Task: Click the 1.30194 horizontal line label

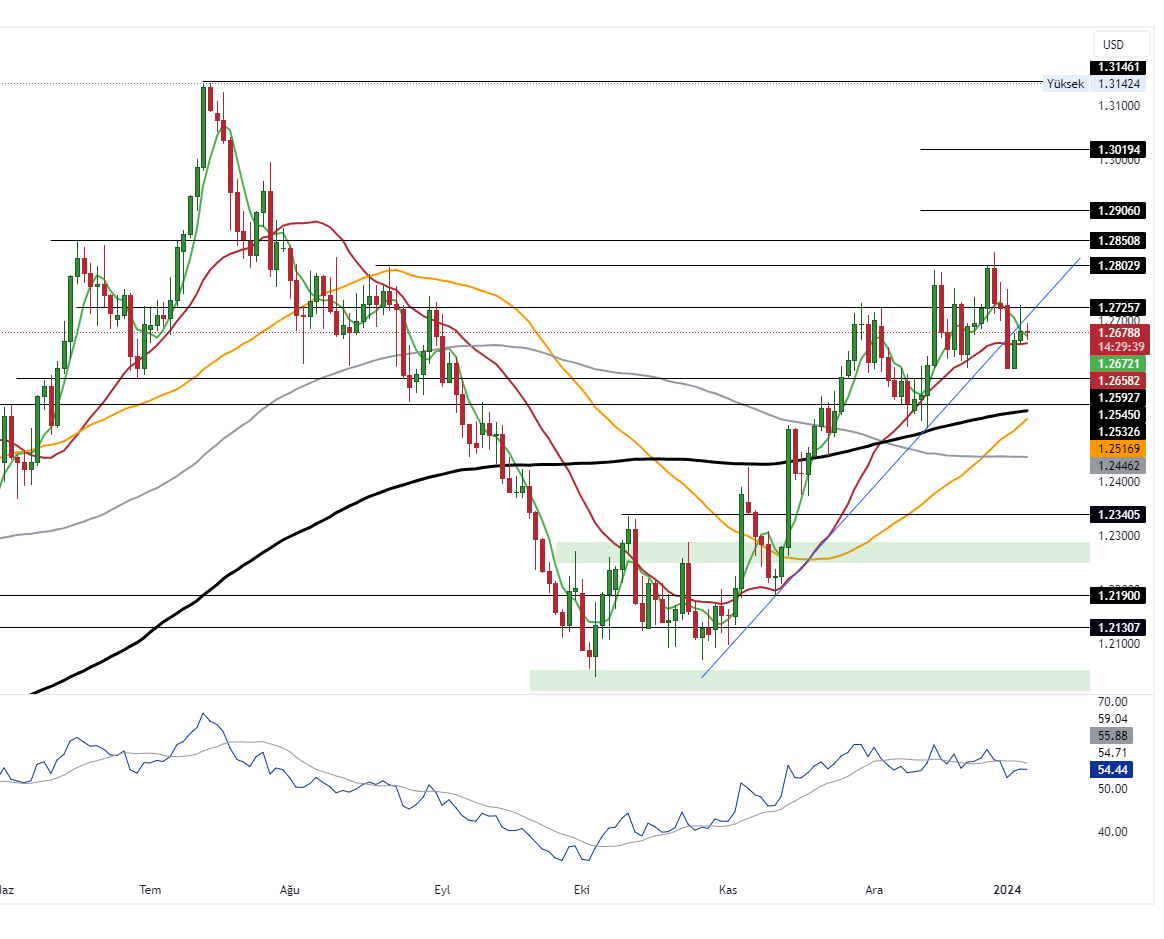Action: (1120, 150)
